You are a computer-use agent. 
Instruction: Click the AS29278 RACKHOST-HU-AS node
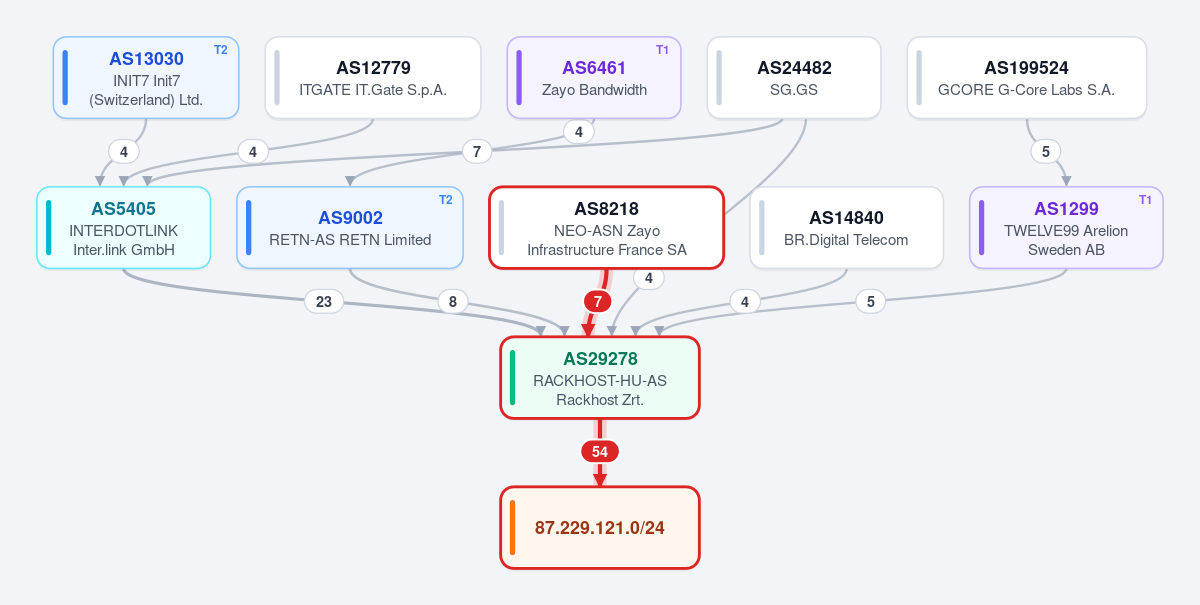pos(600,378)
